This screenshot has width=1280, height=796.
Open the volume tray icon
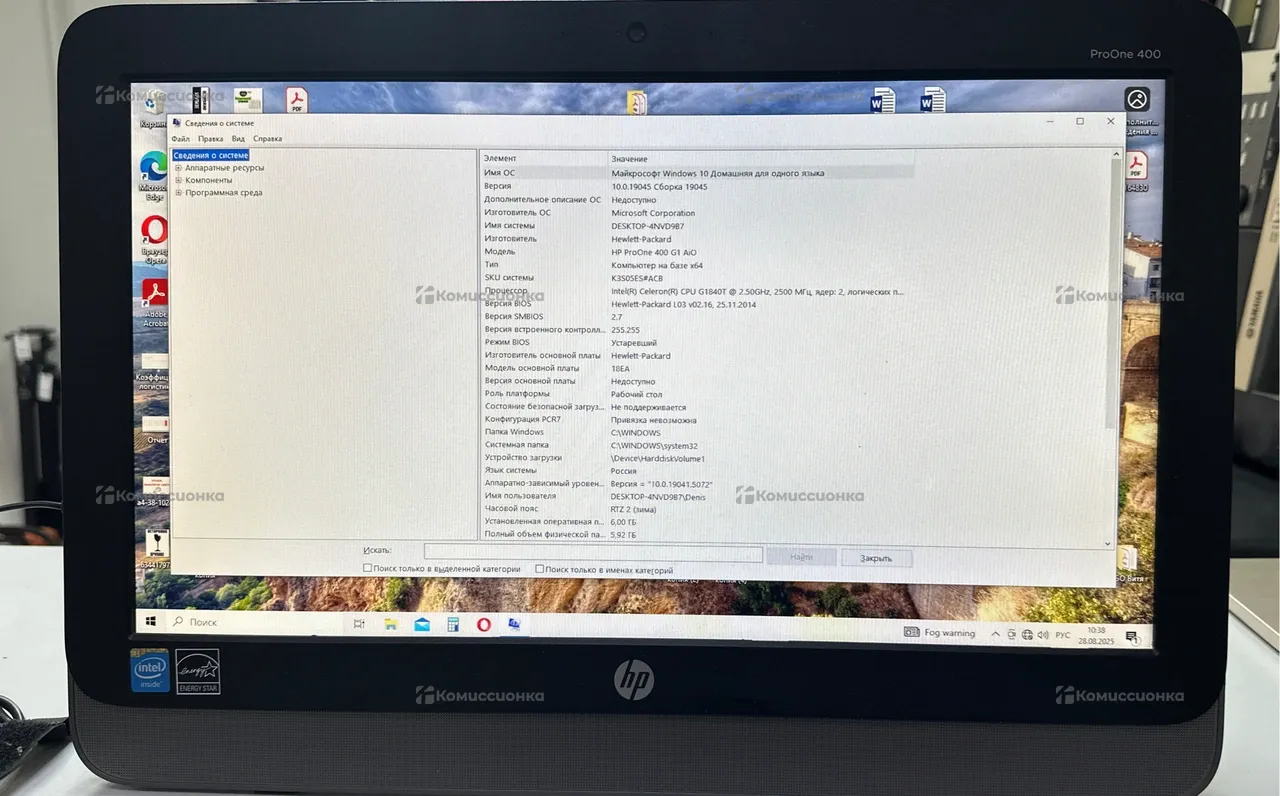point(1042,634)
